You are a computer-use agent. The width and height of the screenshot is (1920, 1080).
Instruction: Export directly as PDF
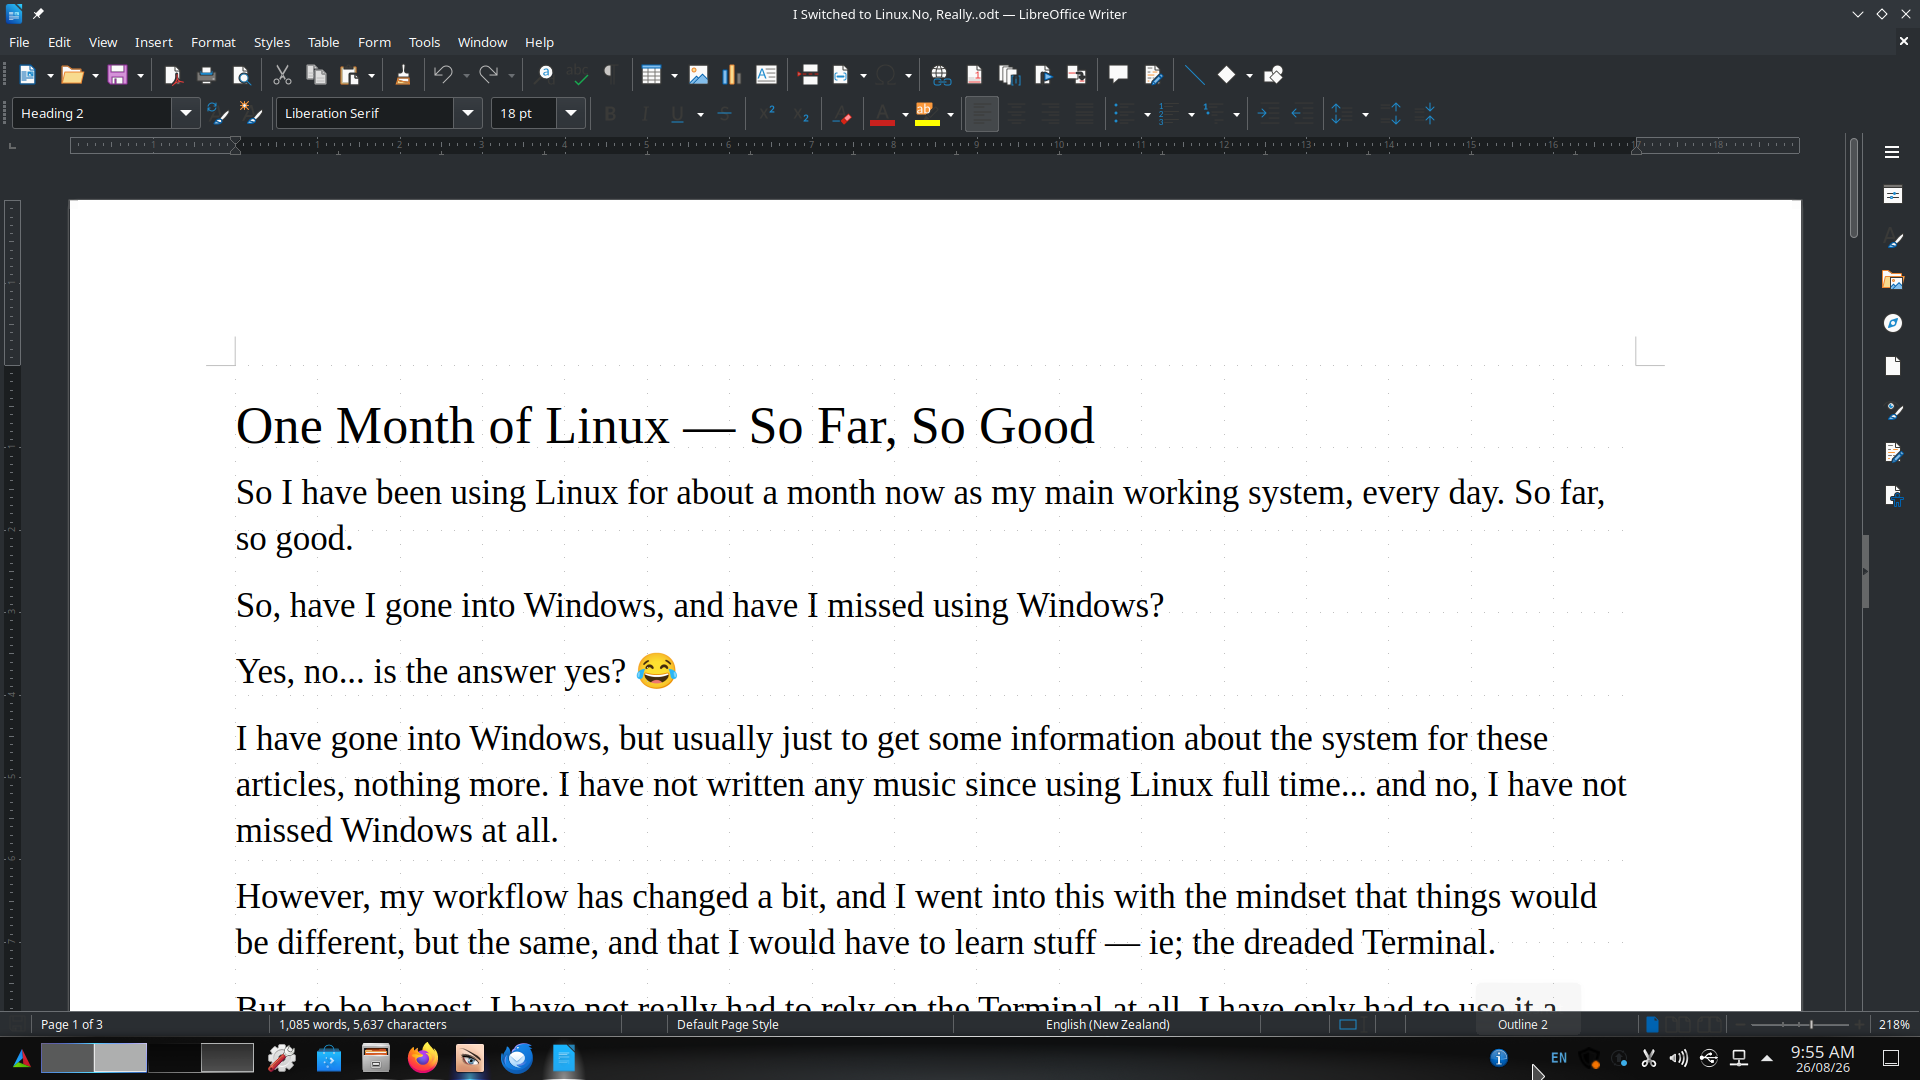click(x=172, y=75)
